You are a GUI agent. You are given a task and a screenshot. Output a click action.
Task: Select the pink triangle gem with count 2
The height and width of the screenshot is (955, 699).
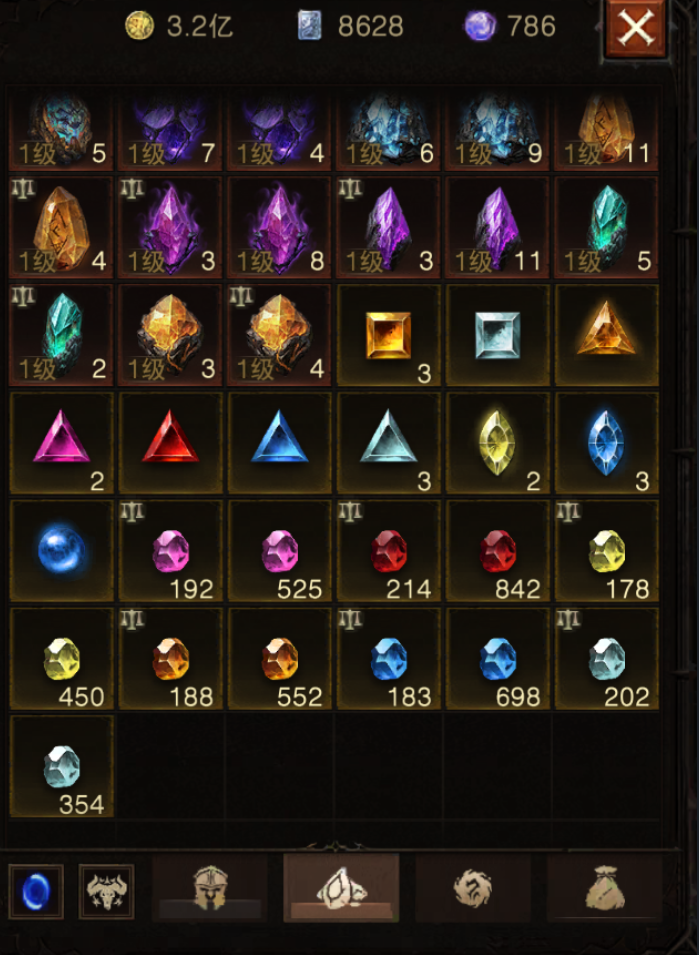(61, 443)
